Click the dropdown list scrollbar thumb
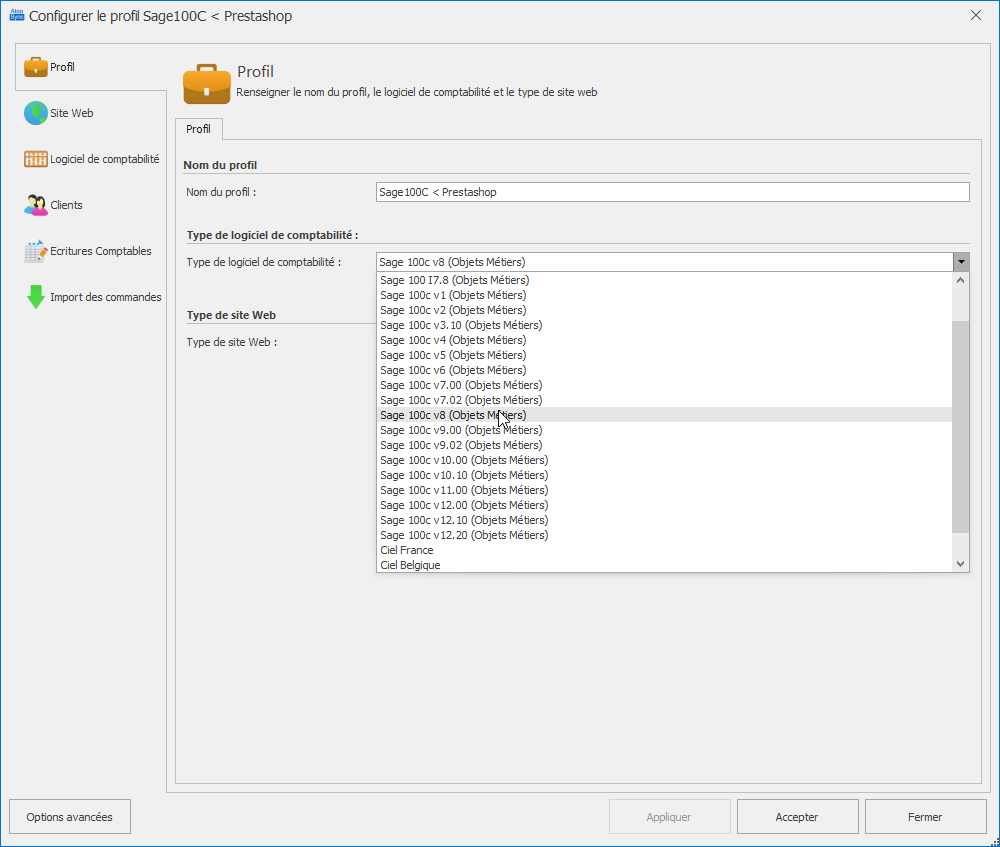The width and height of the screenshot is (1000, 847). [x=960, y=427]
